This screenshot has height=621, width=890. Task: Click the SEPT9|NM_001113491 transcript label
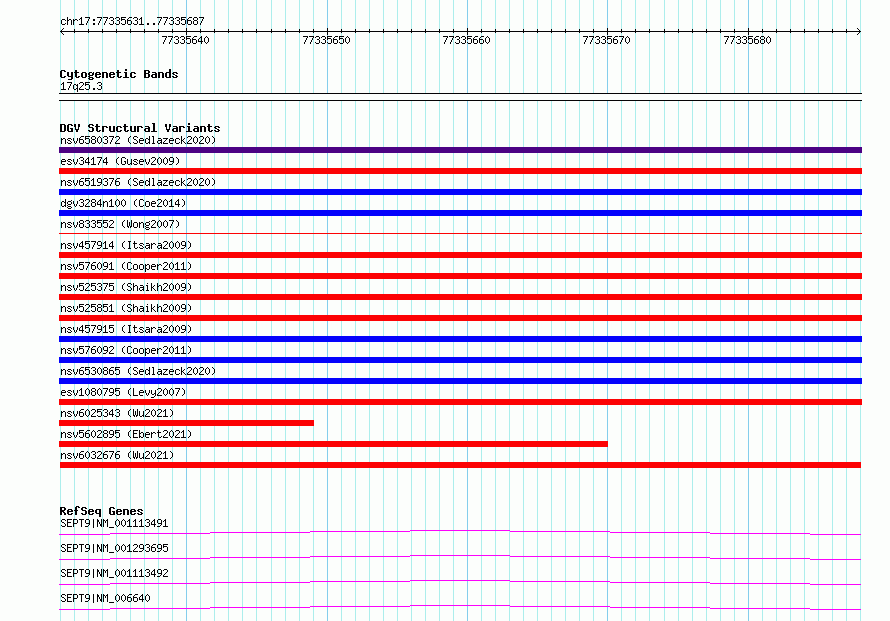[x=114, y=523]
